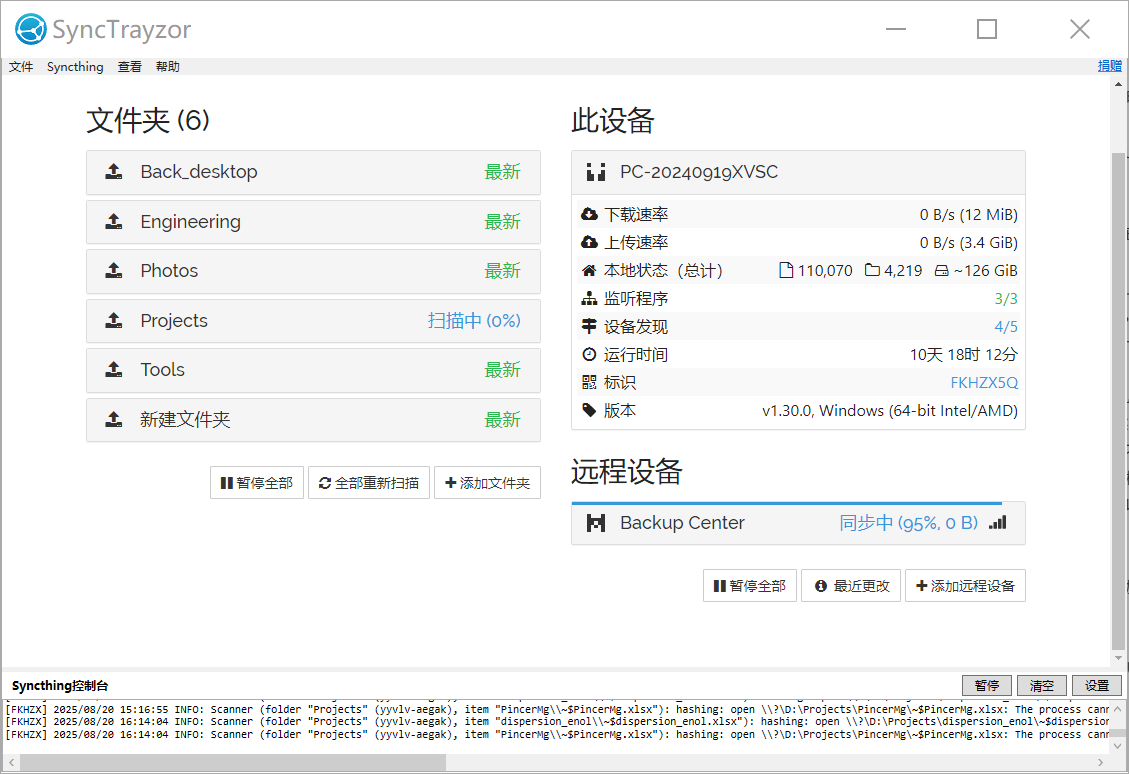Open the FKHZX5Q device ID link

[x=983, y=383]
